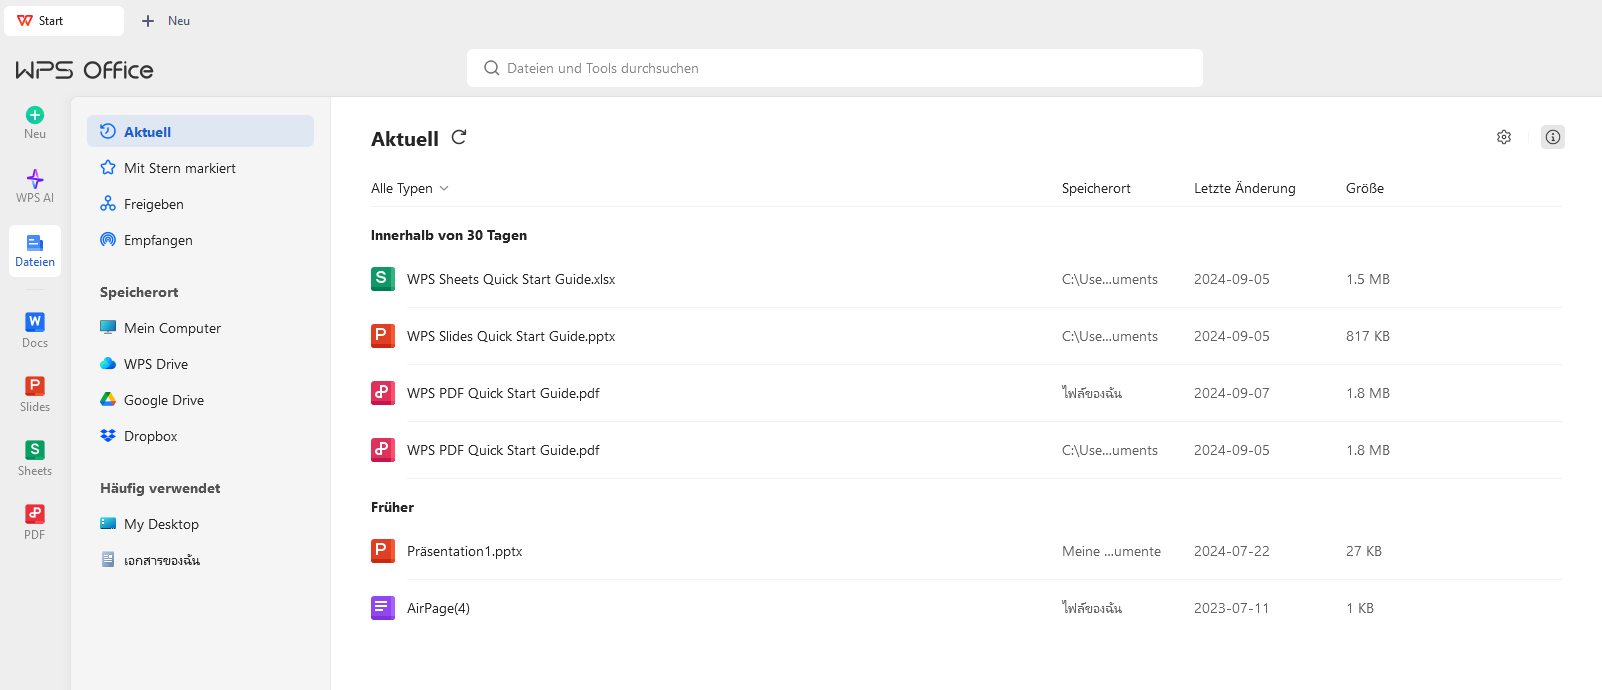Image resolution: width=1602 pixels, height=690 pixels.
Task: Open Präsentation1.pptx file
Action: click(x=464, y=551)
